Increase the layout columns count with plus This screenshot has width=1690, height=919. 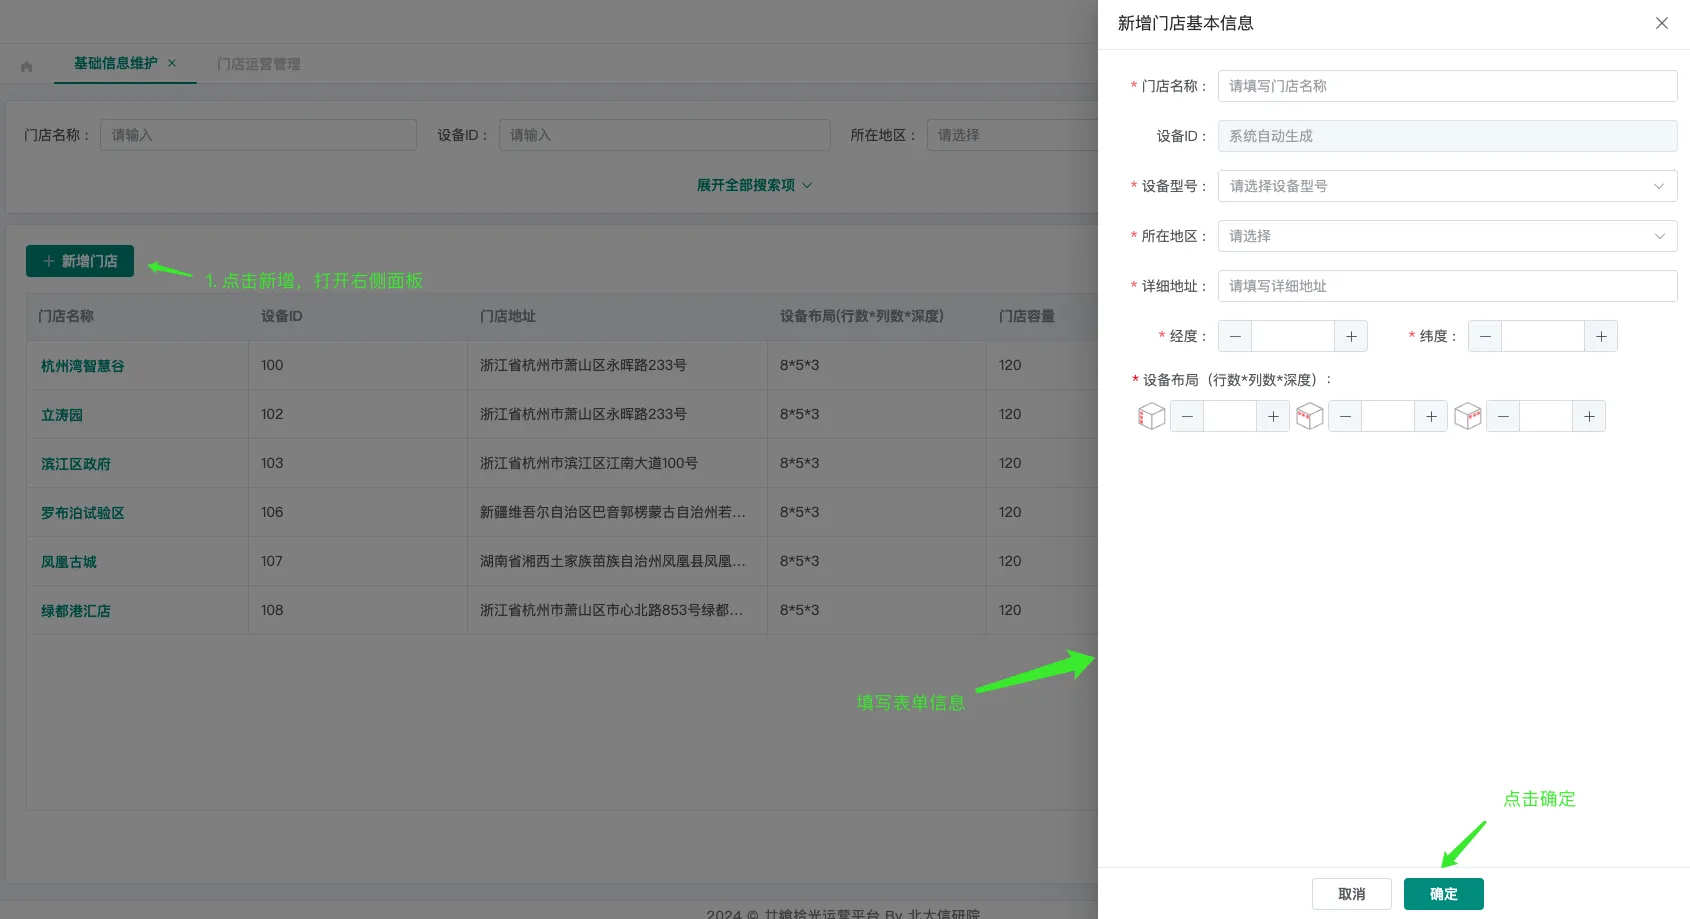tap(1431, 416)
